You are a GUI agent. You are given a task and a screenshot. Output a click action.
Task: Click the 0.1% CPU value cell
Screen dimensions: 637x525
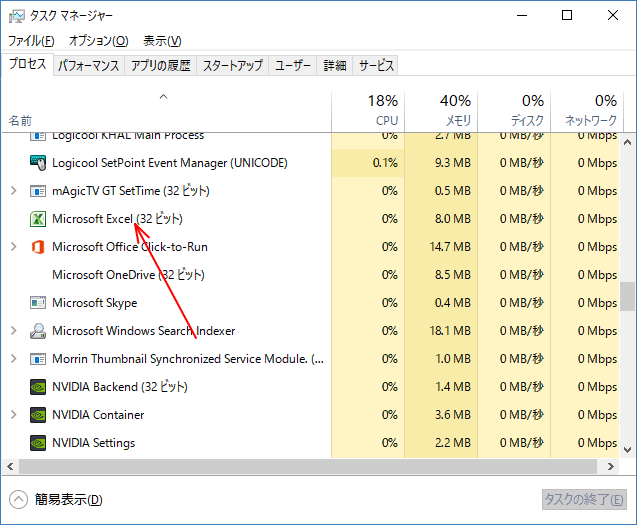(x=368, y=163)
